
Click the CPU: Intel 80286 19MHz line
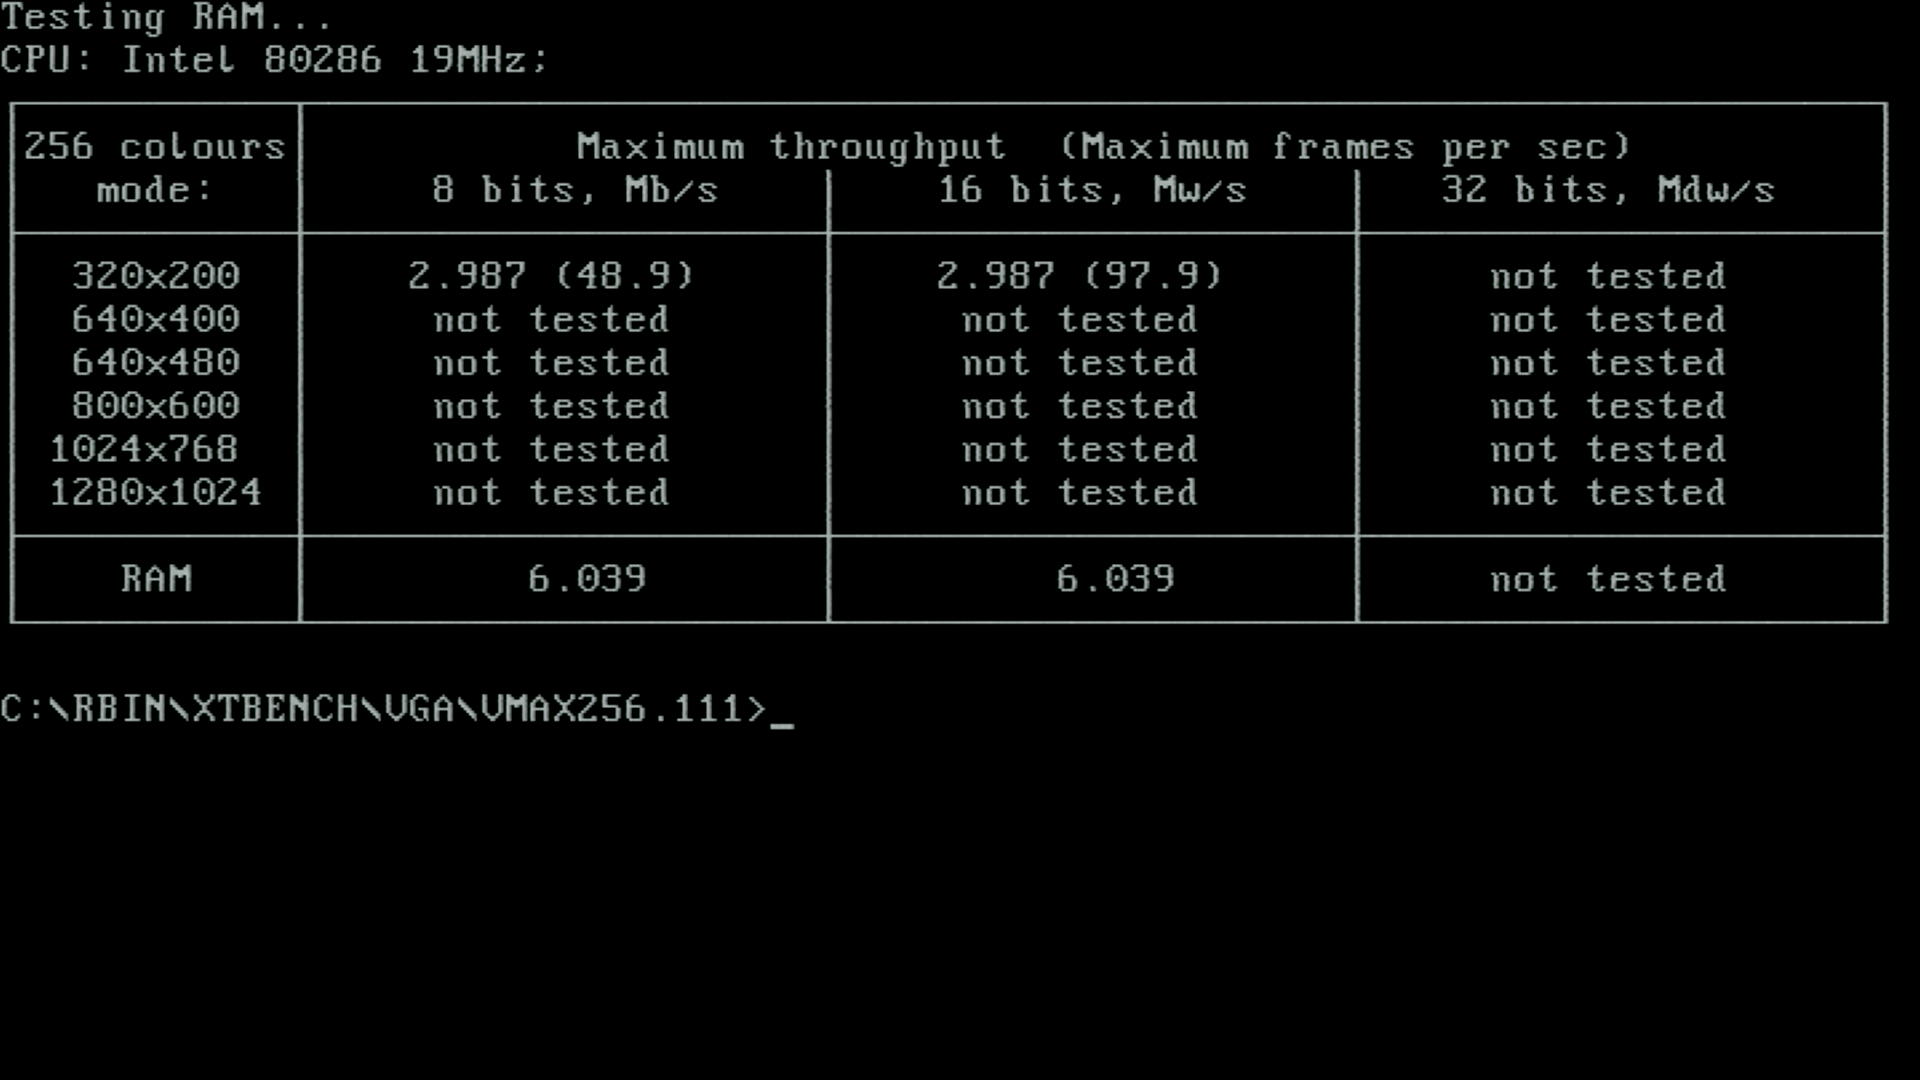(x=275, y=60)
